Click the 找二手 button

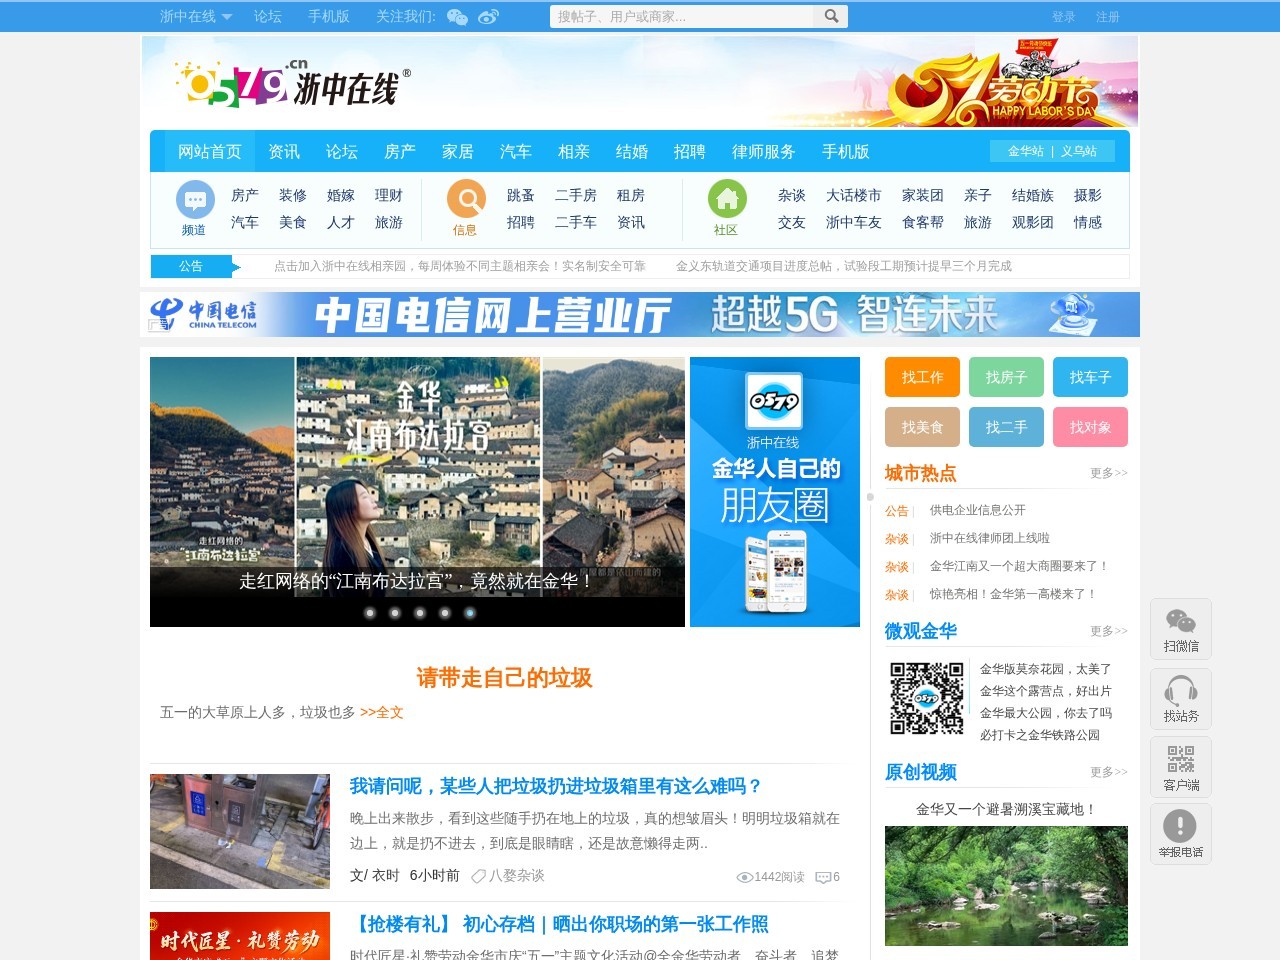point(1006,427)
